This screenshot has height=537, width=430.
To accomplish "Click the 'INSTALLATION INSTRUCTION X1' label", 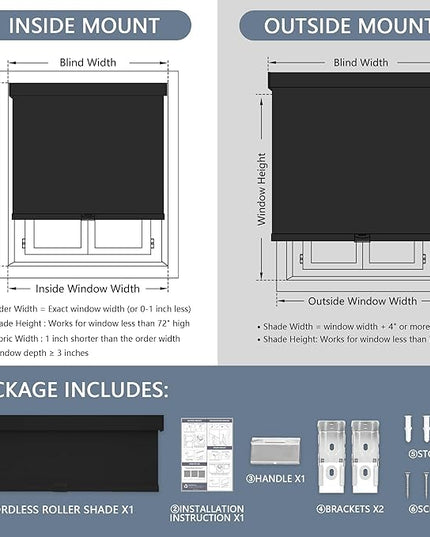I will (x=207, y=513).
